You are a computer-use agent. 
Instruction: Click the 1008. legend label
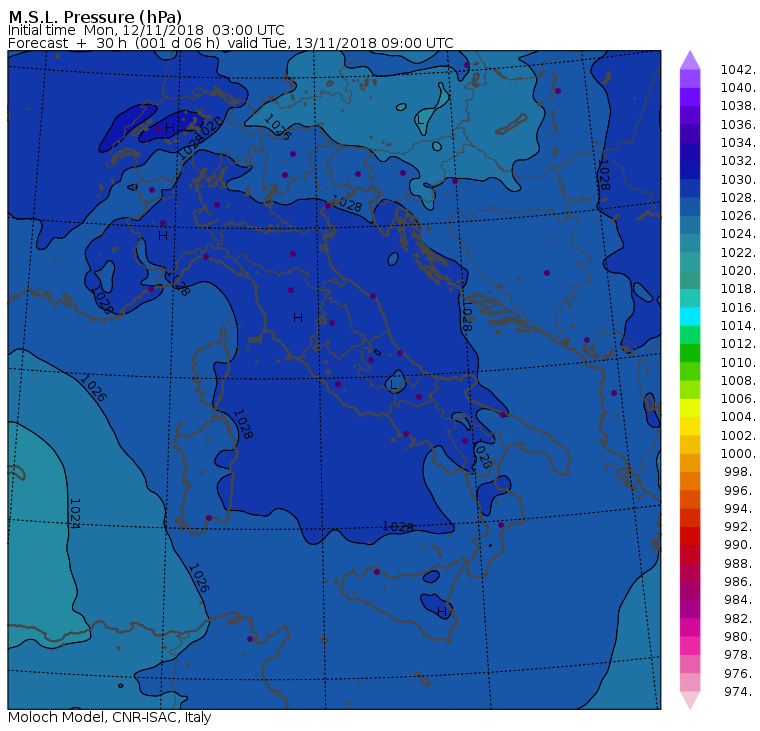[738, 381]
